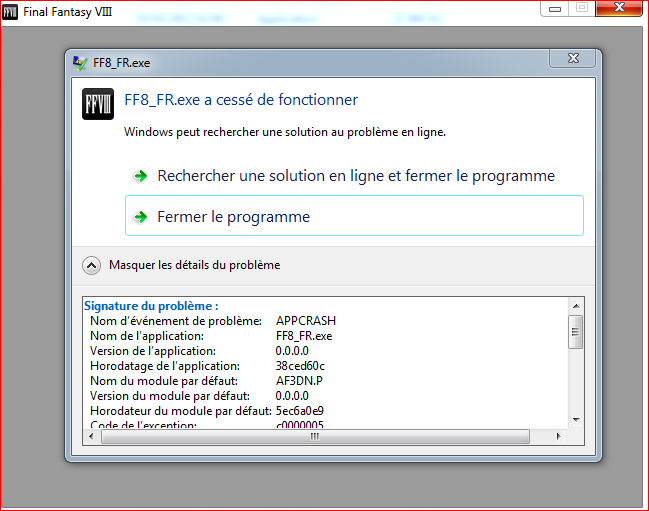Image resolution: width=649 pixels, height=511 pixels.
Task: Click the 38ced60c timestamp value
Action: pyautogui.click(x=300, y=366)
